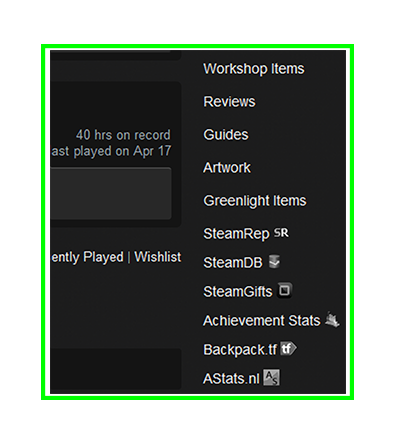Open the Backpack.tf text link
Viewport: 396px width, 444px height.
(x=240, y=350)
